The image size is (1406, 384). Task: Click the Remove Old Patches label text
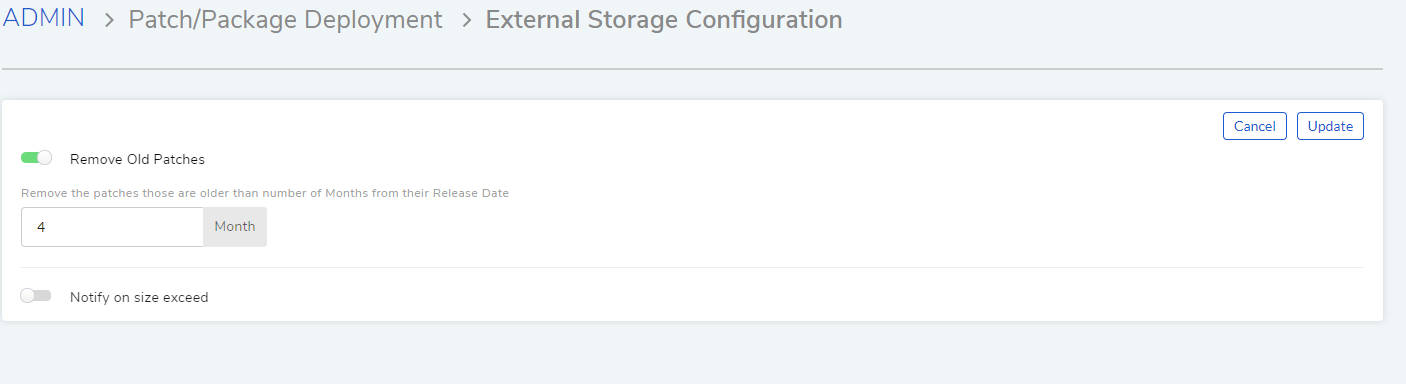click(x=137, y=159)
